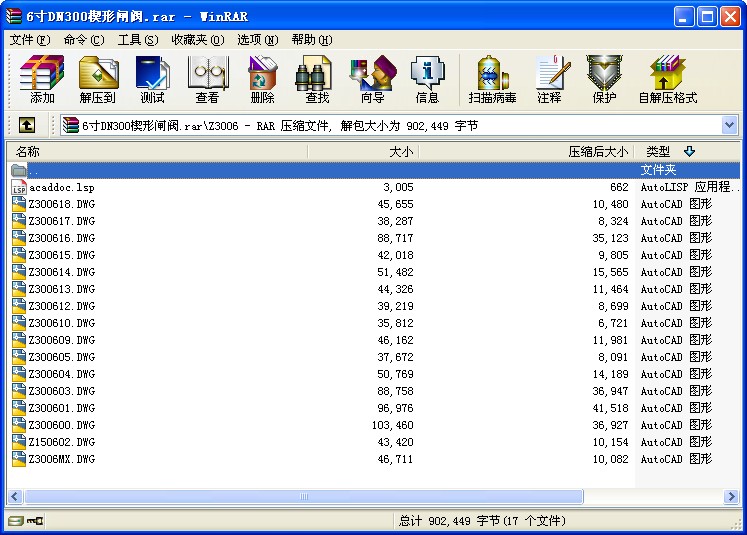This screenshot has width=747, height=535.
Task: Click the 自解压格式 SFX icon
Action: point(667,79)
